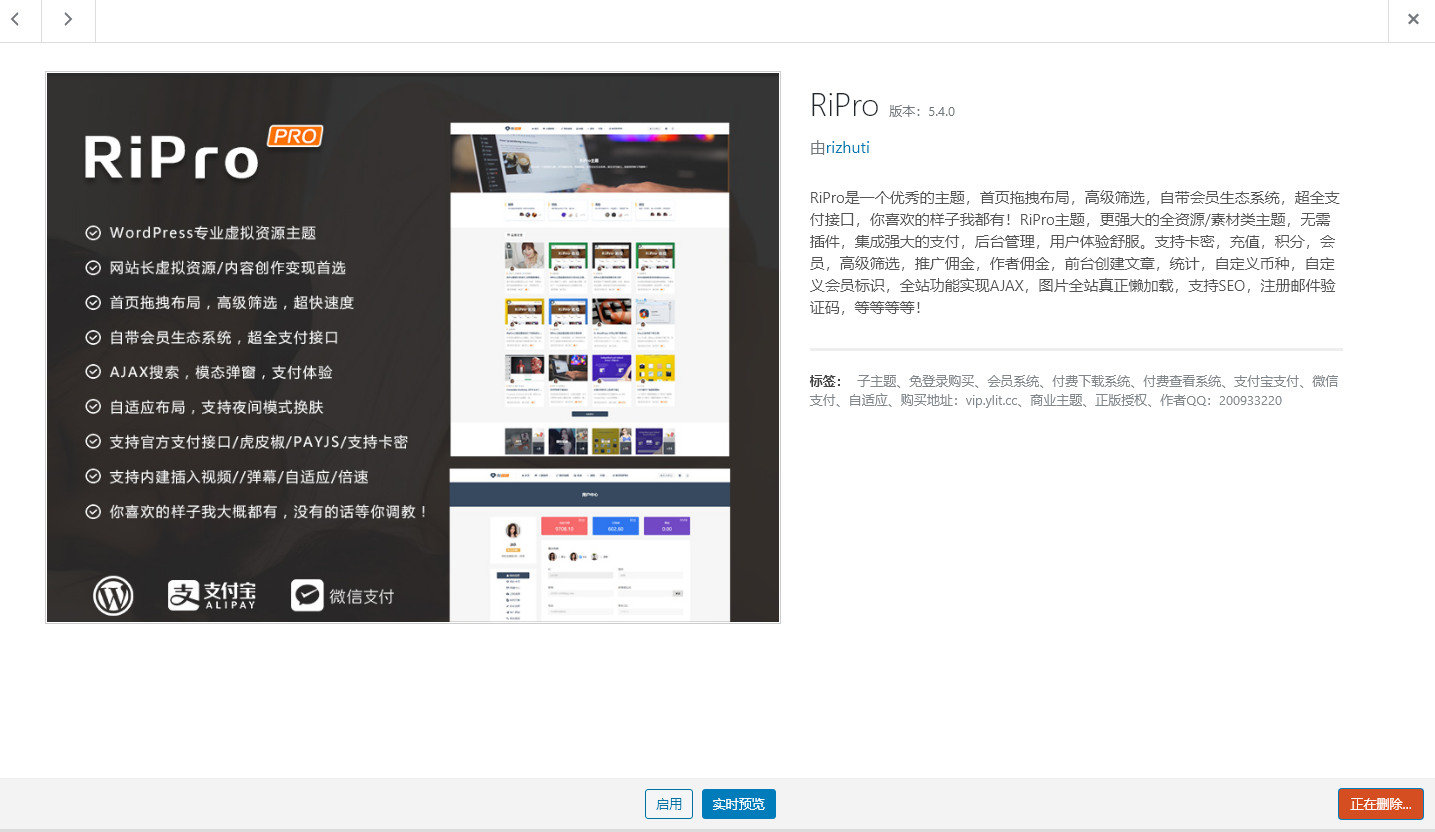Navigate to next theme with right arrow
This screenshot has width=1435, height=832.
pyautogui.click(x=67, y=19)
